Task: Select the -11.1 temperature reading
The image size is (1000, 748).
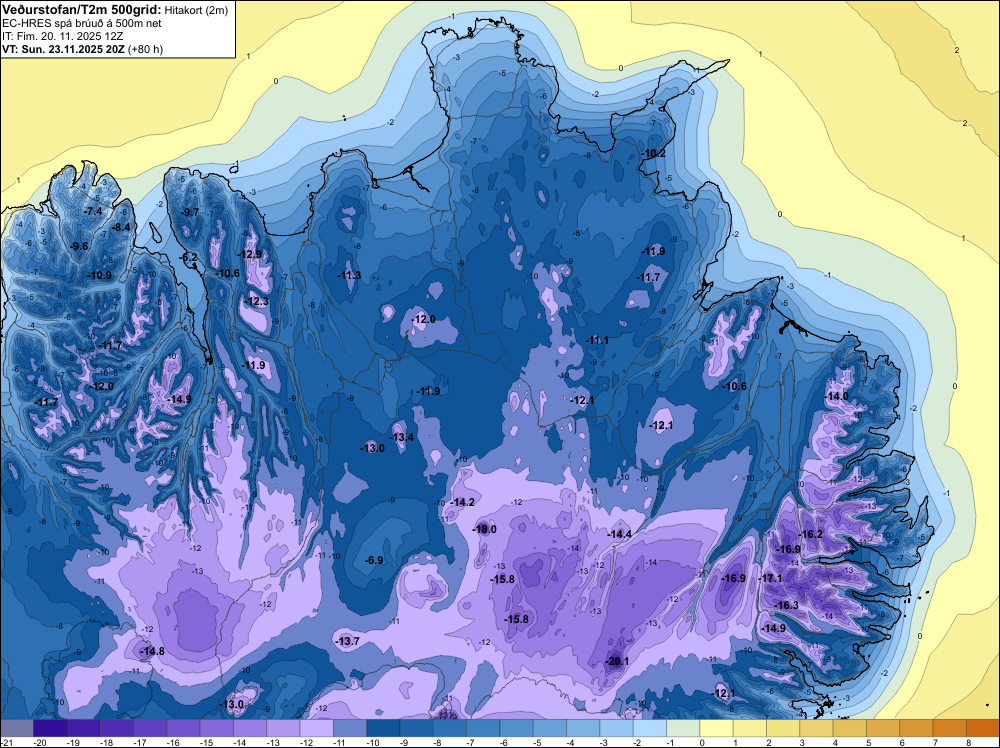Action: click(x=597, y=341)
